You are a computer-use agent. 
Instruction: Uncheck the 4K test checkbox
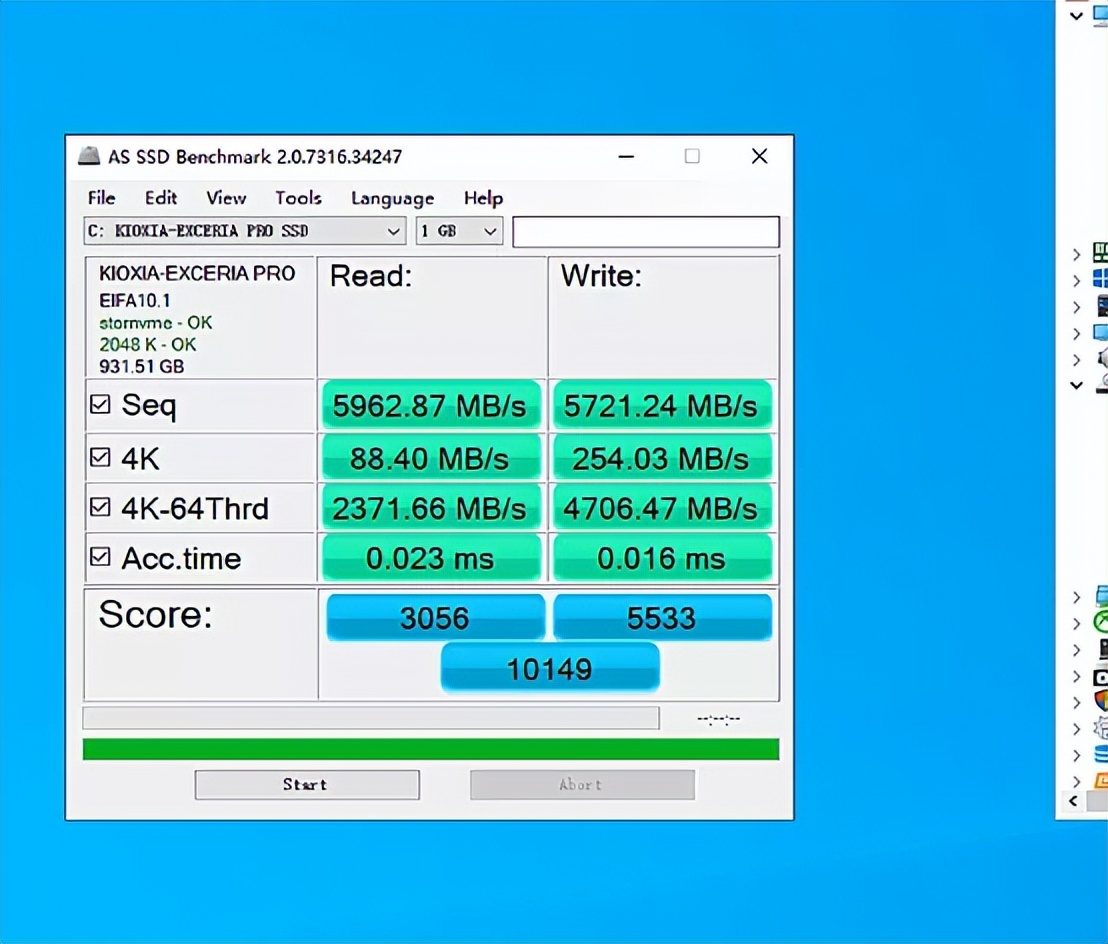click(x=100, y=458)
